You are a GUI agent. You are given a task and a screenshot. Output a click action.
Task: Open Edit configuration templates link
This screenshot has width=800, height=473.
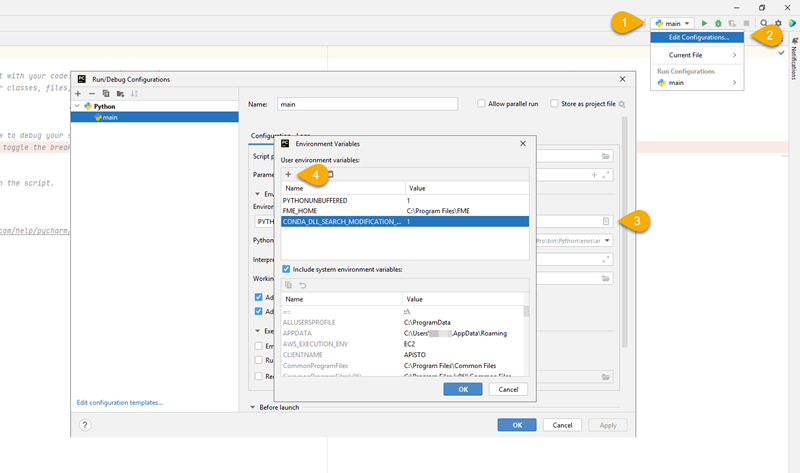pos(120,402)
